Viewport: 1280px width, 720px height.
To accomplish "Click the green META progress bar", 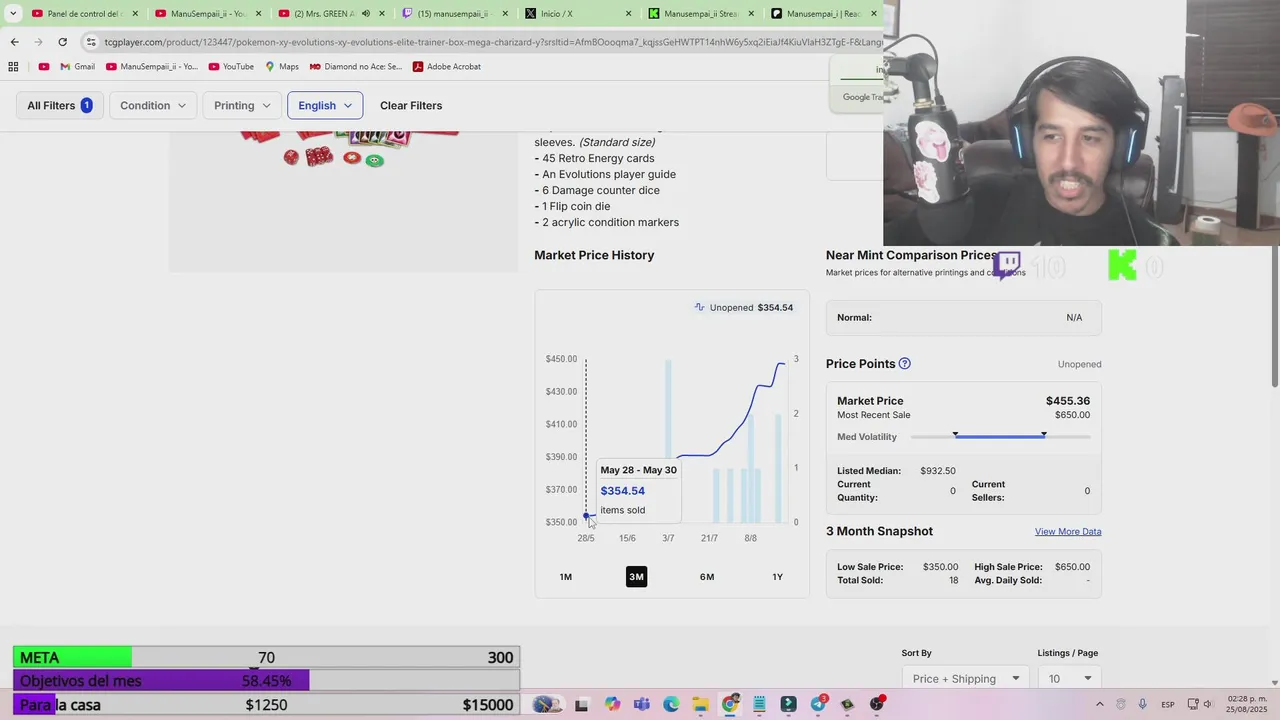I will coord(71,657).
